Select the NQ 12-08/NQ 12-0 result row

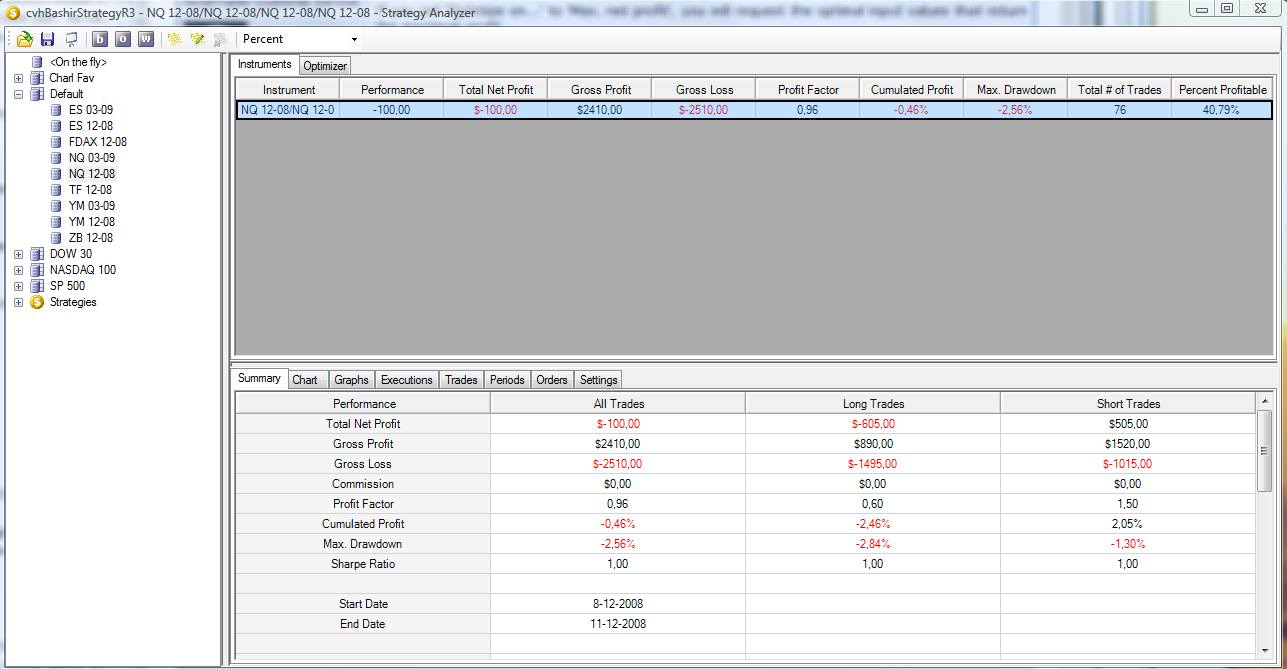click(x=754, y=110)
